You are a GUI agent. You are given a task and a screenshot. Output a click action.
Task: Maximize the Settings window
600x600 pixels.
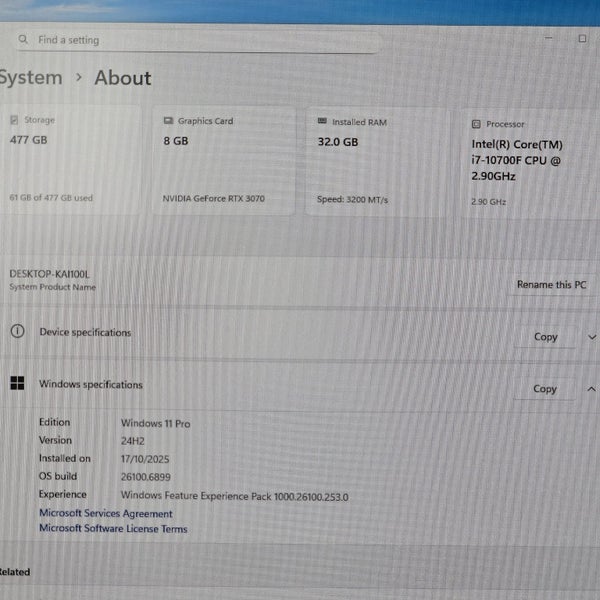pyautogui.click(x=582, y=38)
